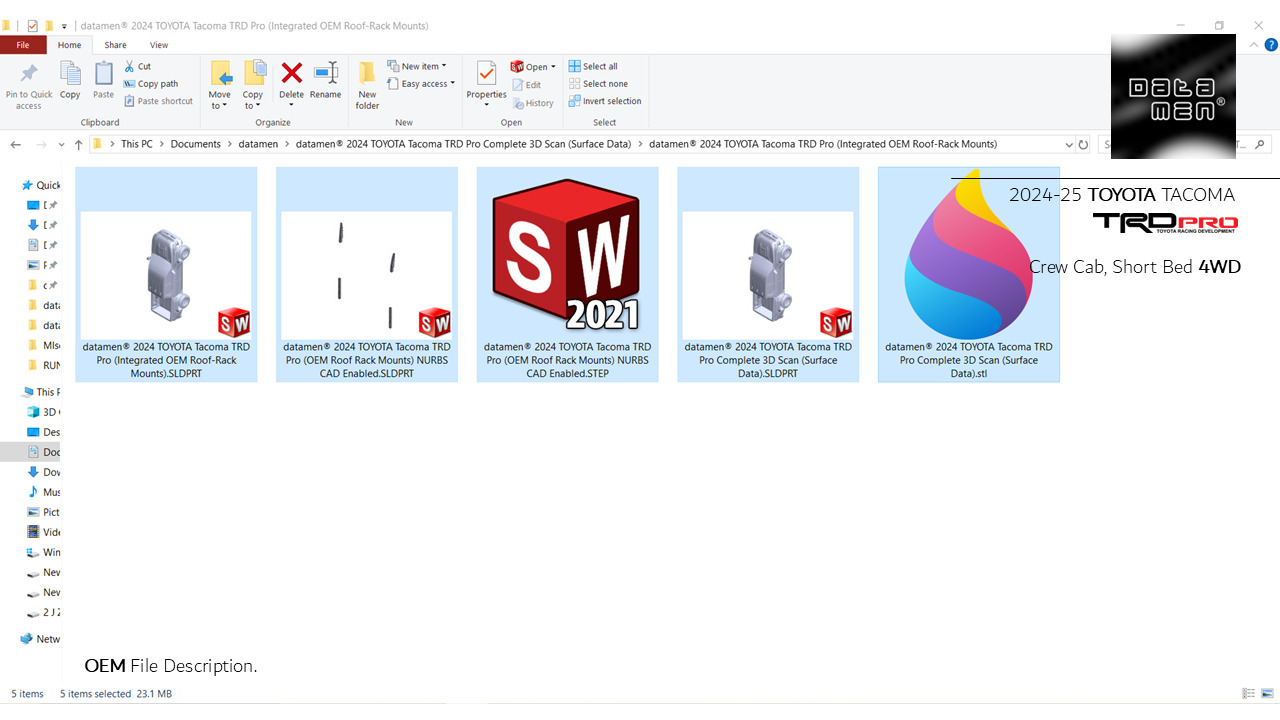Open the Customize Quick Access Toolbar dropdown

pyautogui.click(x=65, y=25)
